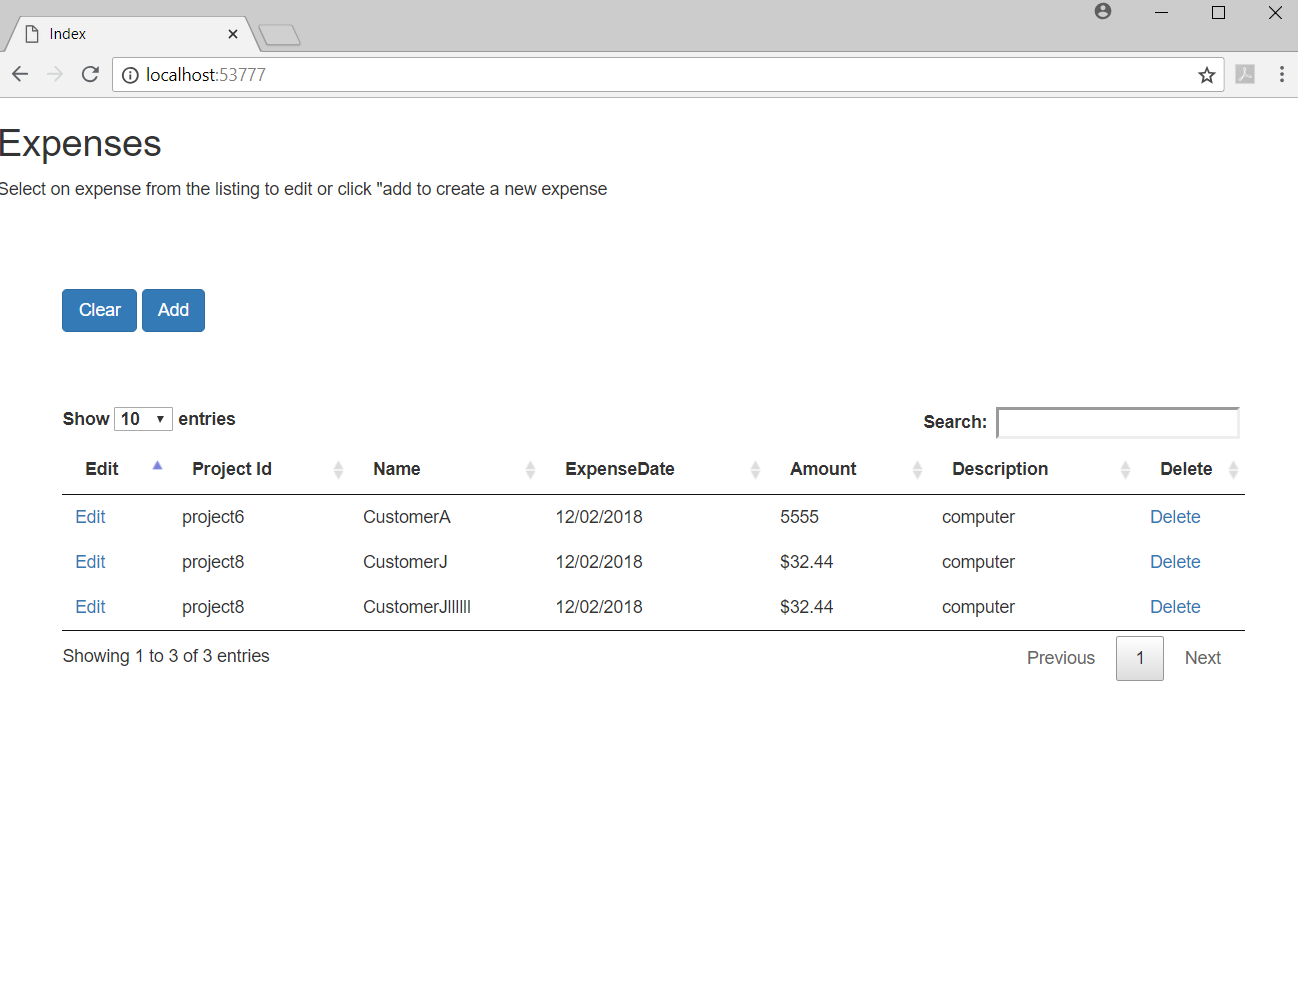The image size is (1298, 999).
Task: Delete the CustomerA expense row
Action: click(x=1175, y=516)
